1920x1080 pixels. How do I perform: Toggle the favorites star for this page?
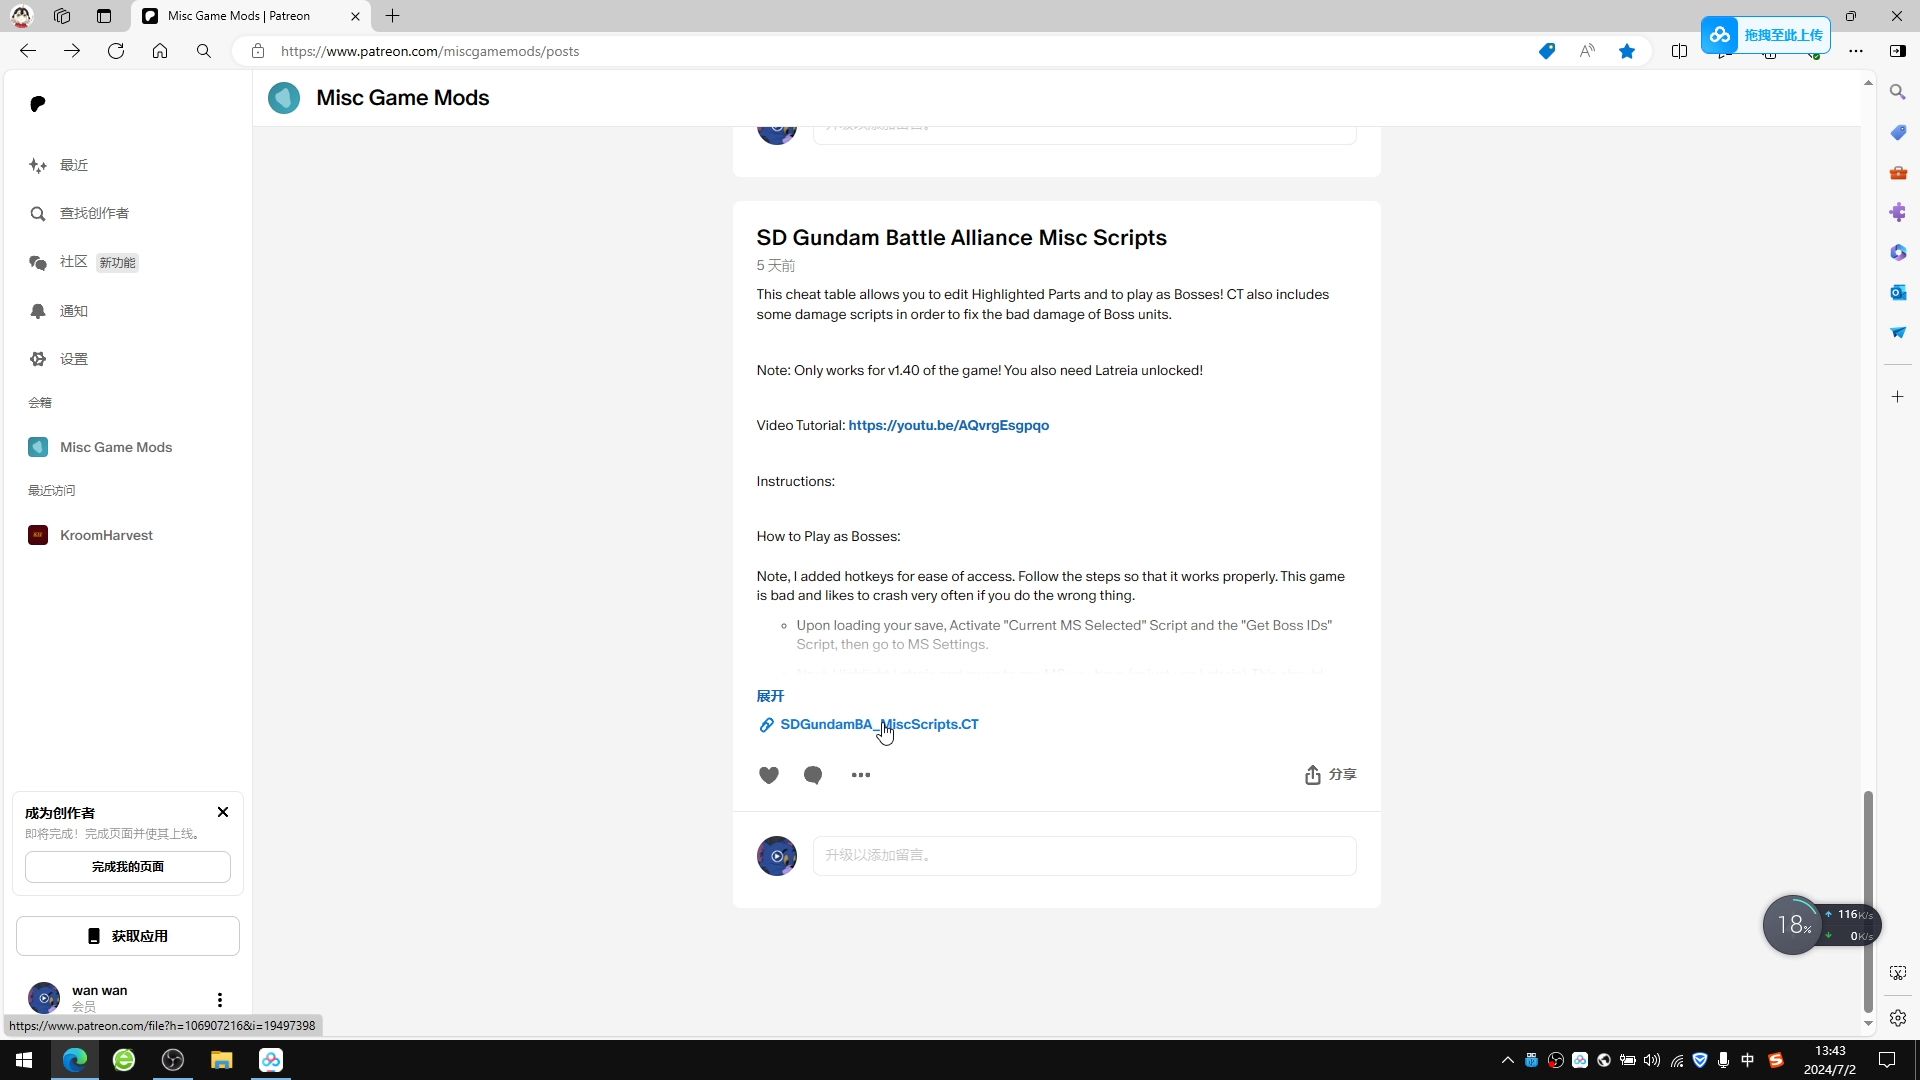(x=1627, y=52)
